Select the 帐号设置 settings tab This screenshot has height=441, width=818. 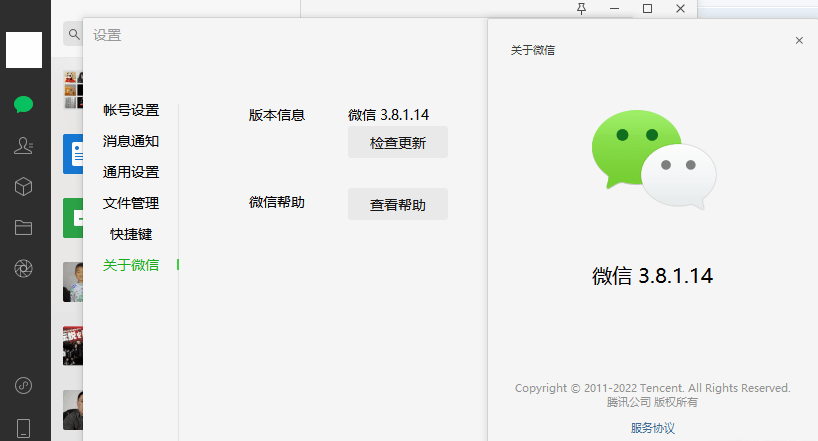pos(131,110)
